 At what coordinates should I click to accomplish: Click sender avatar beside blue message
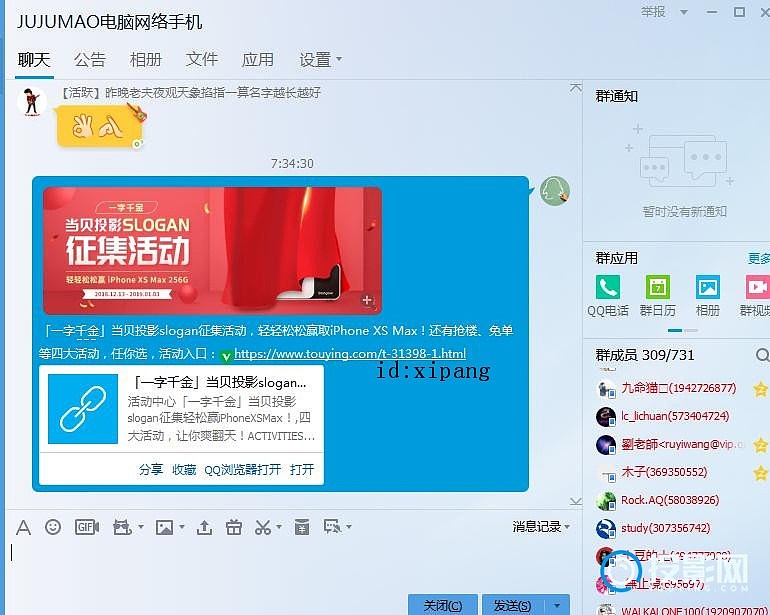[x=555, y=192]
